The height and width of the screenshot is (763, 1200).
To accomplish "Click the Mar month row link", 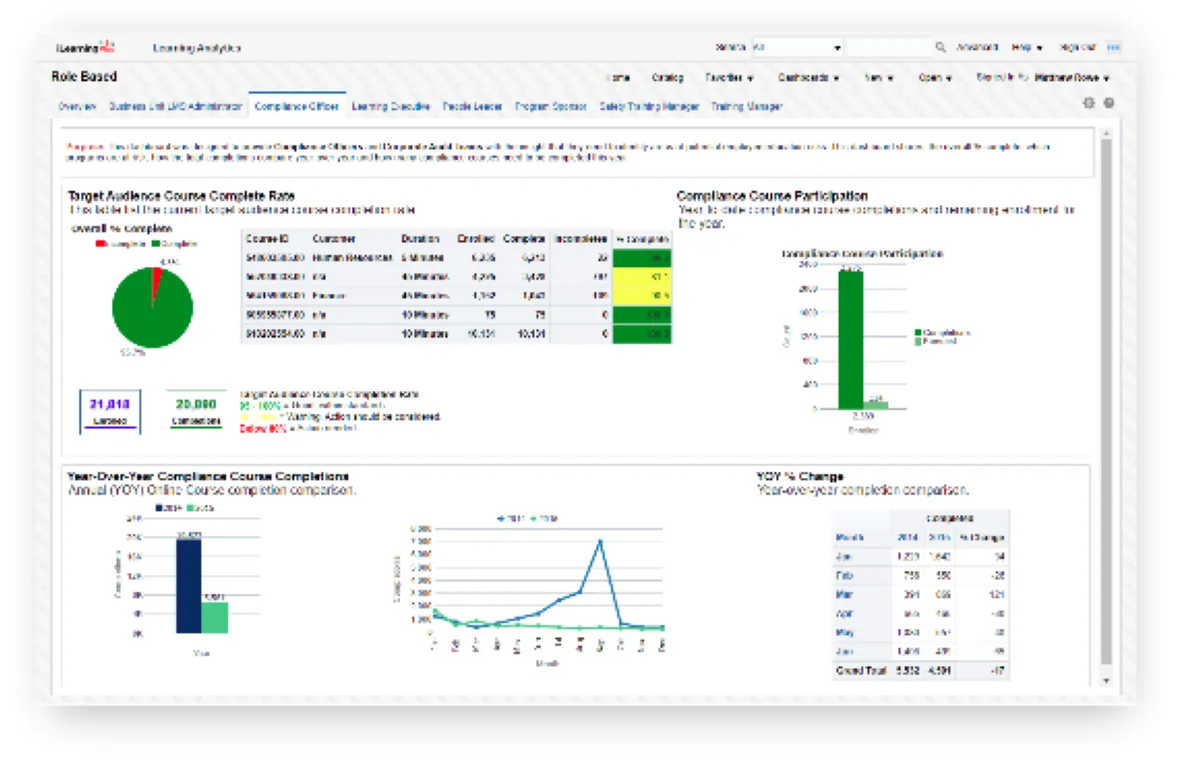I will [x=844, y=595].
